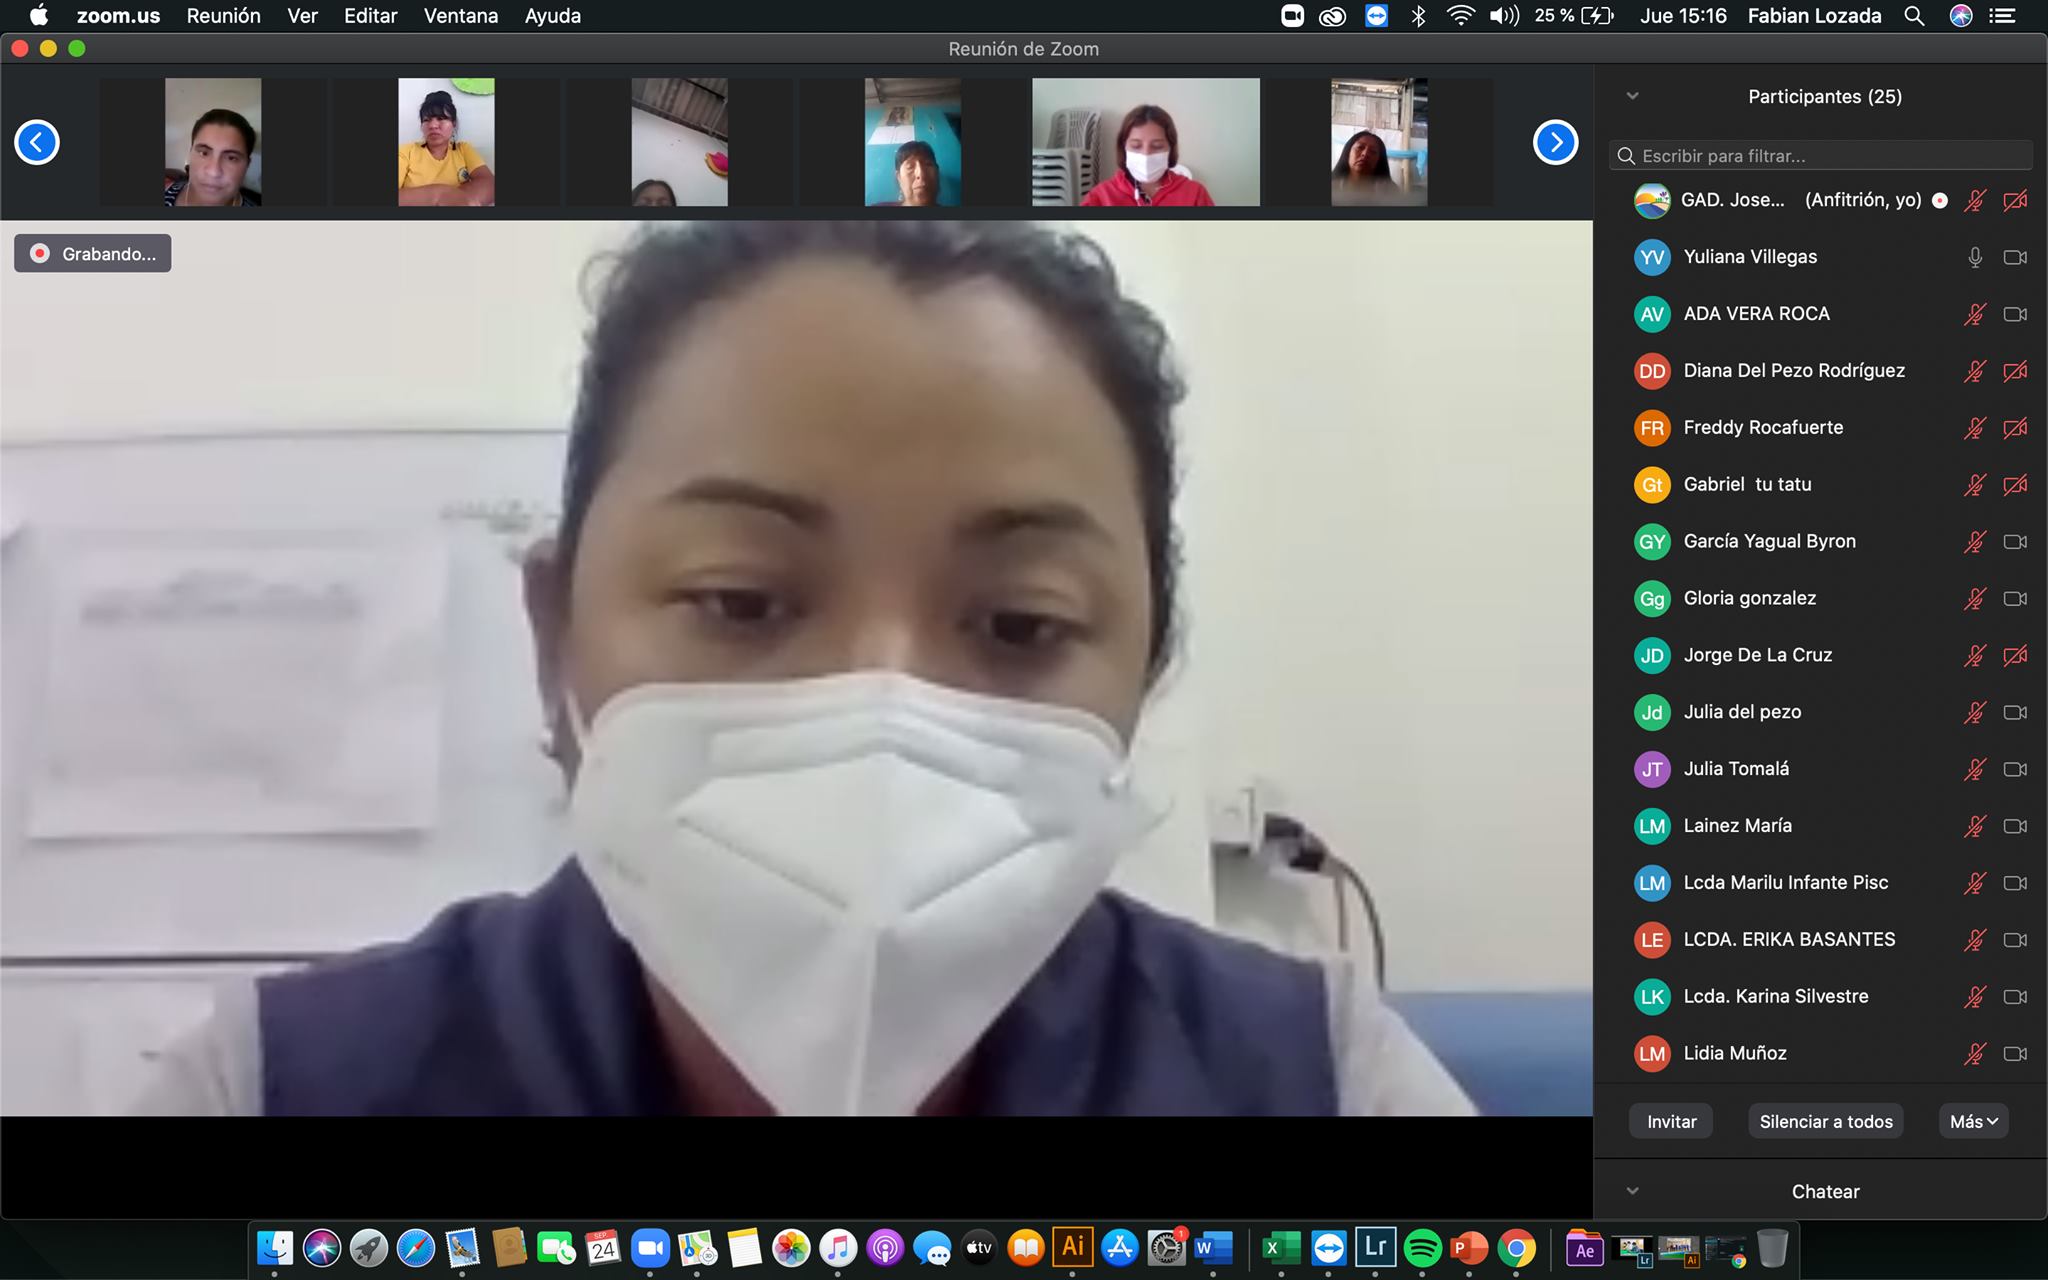Expand the Chatear panel chevron
Screen dimensions: 2048x1280
click(x=1633, y=1191)
